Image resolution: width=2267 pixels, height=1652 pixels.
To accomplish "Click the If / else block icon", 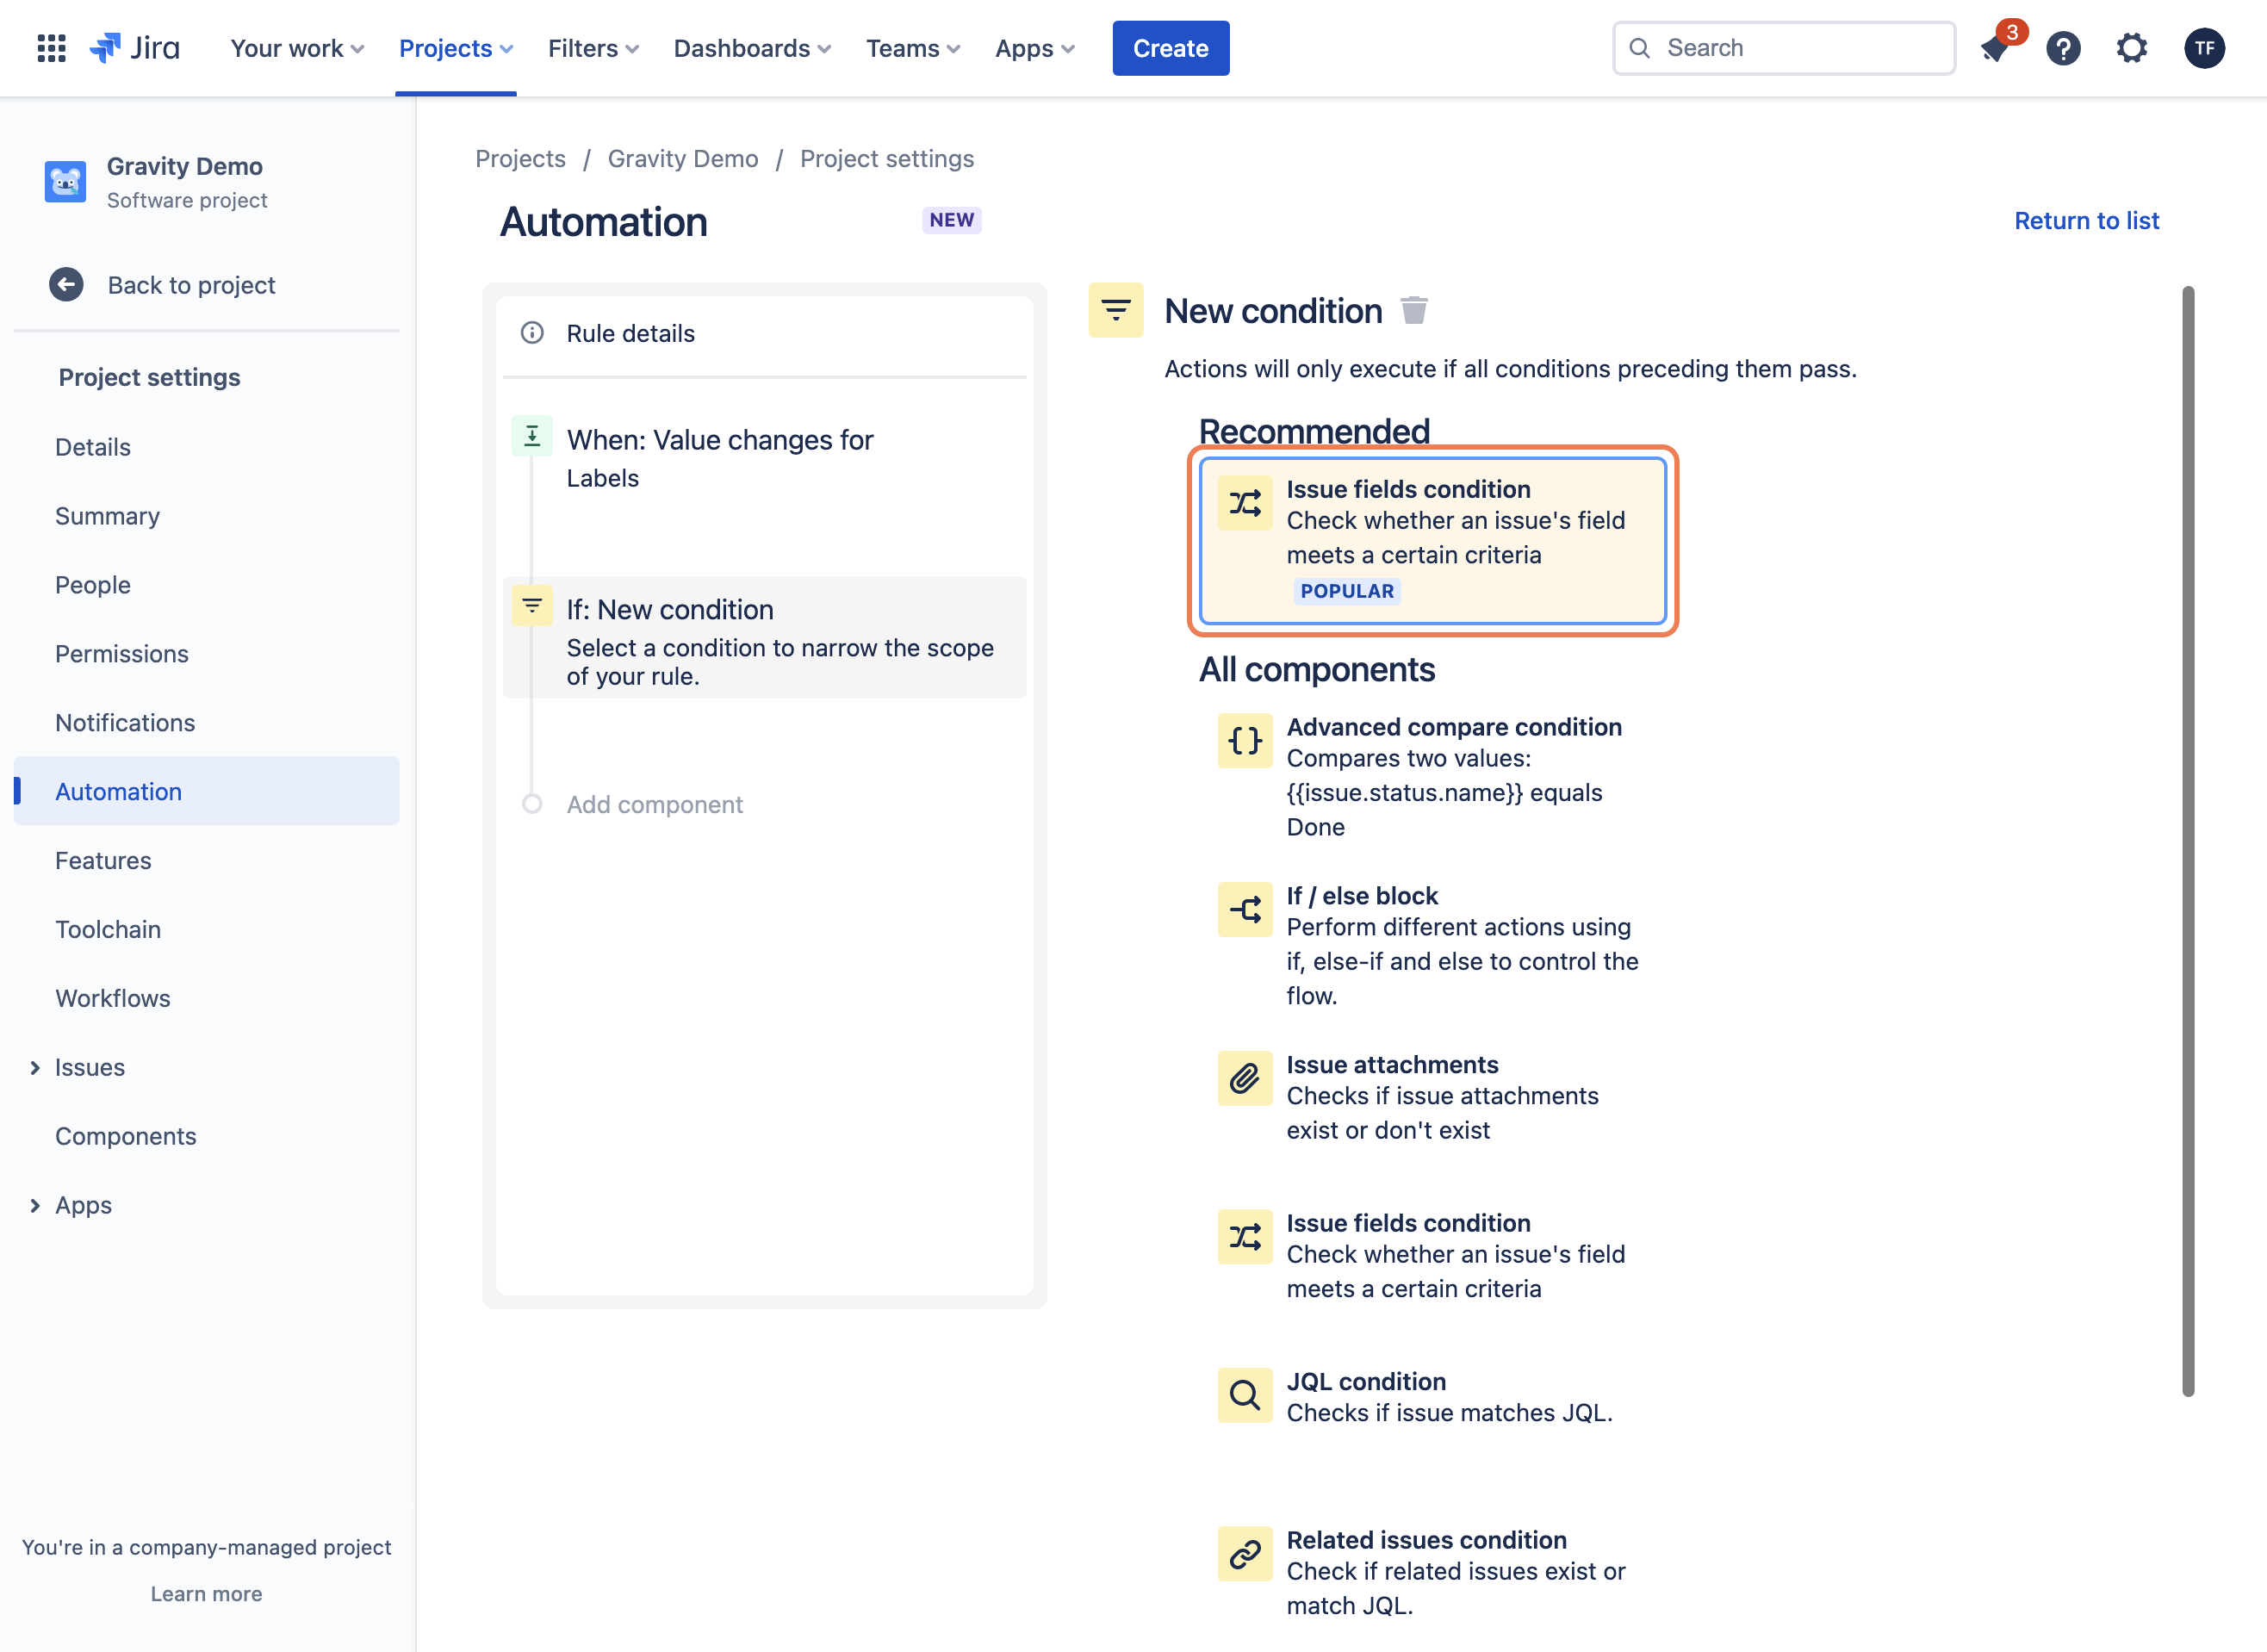I will point(1245,910).
